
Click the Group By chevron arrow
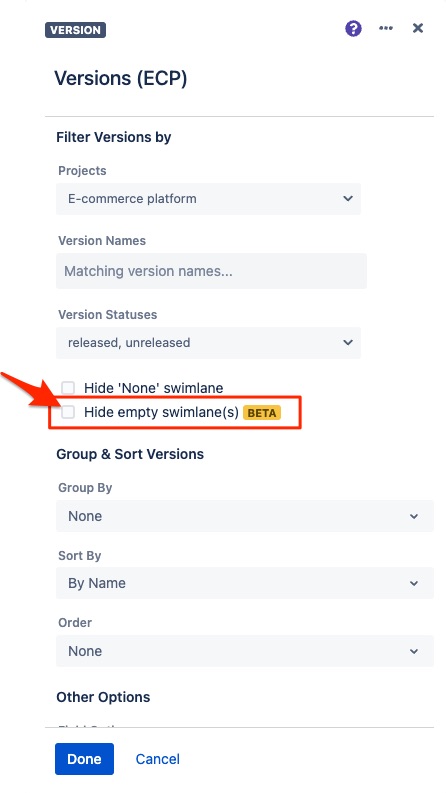414,516
